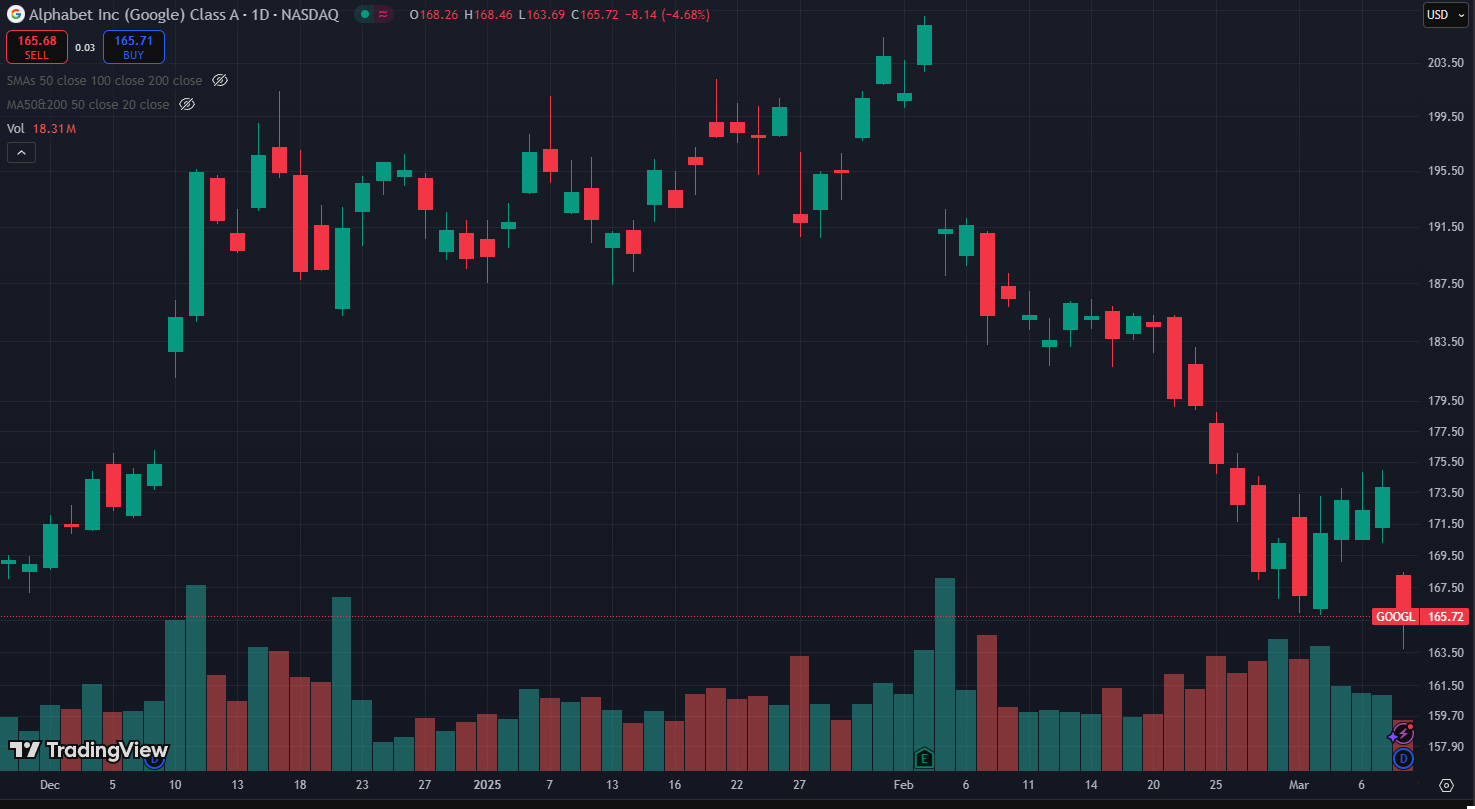Click the 199.50 price axis label
Image resolution: width=1475 pixels, height=809 pixels.
click(1445, 117)
